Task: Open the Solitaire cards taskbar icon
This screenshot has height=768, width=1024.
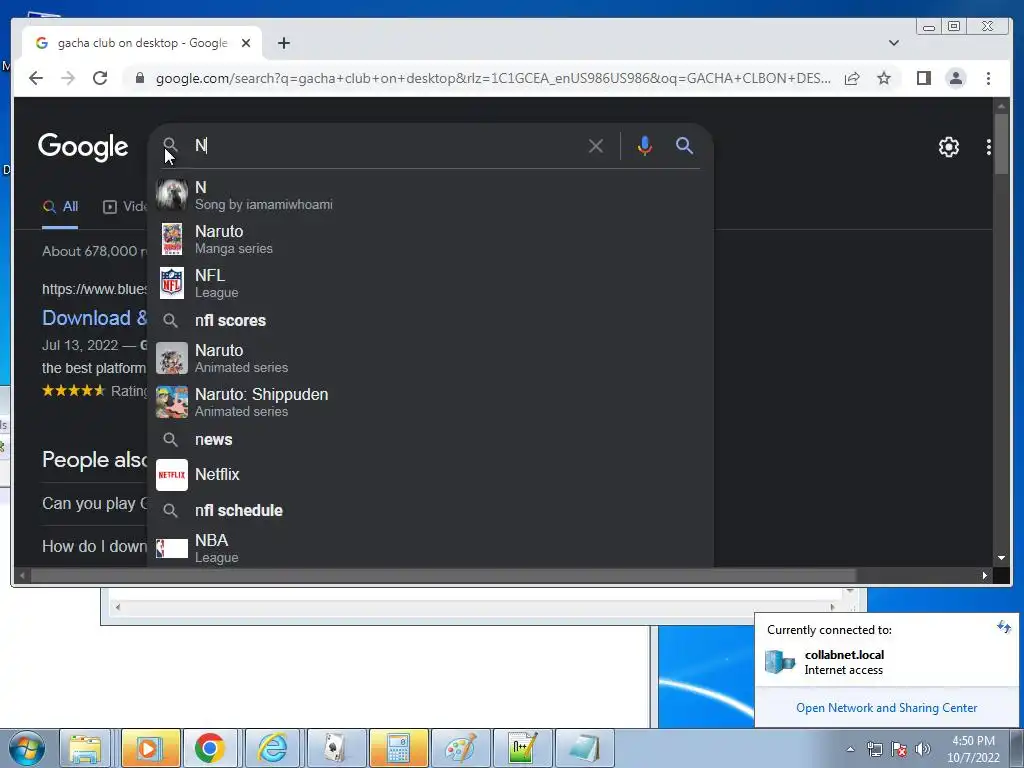Action: pyautogui.click(x=336, y=748)
